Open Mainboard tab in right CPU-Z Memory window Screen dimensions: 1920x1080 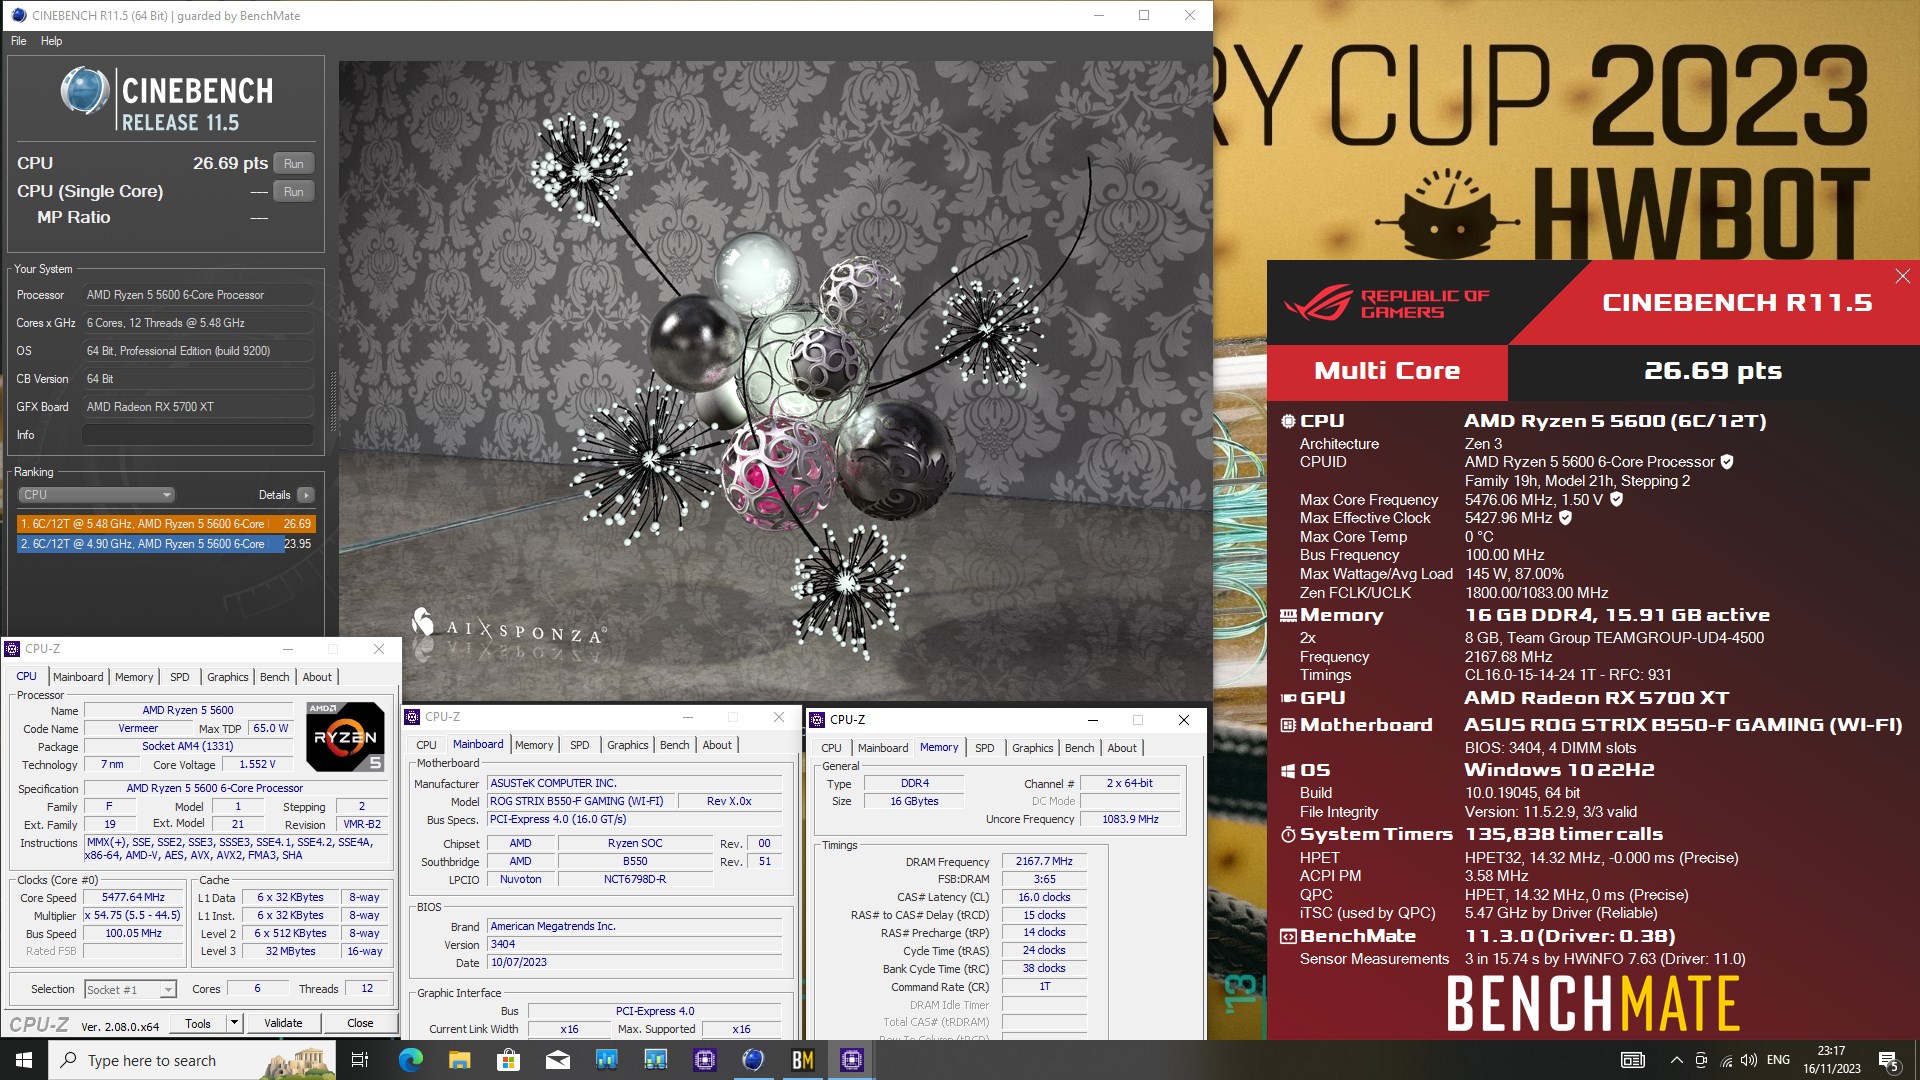coord(883,748)
